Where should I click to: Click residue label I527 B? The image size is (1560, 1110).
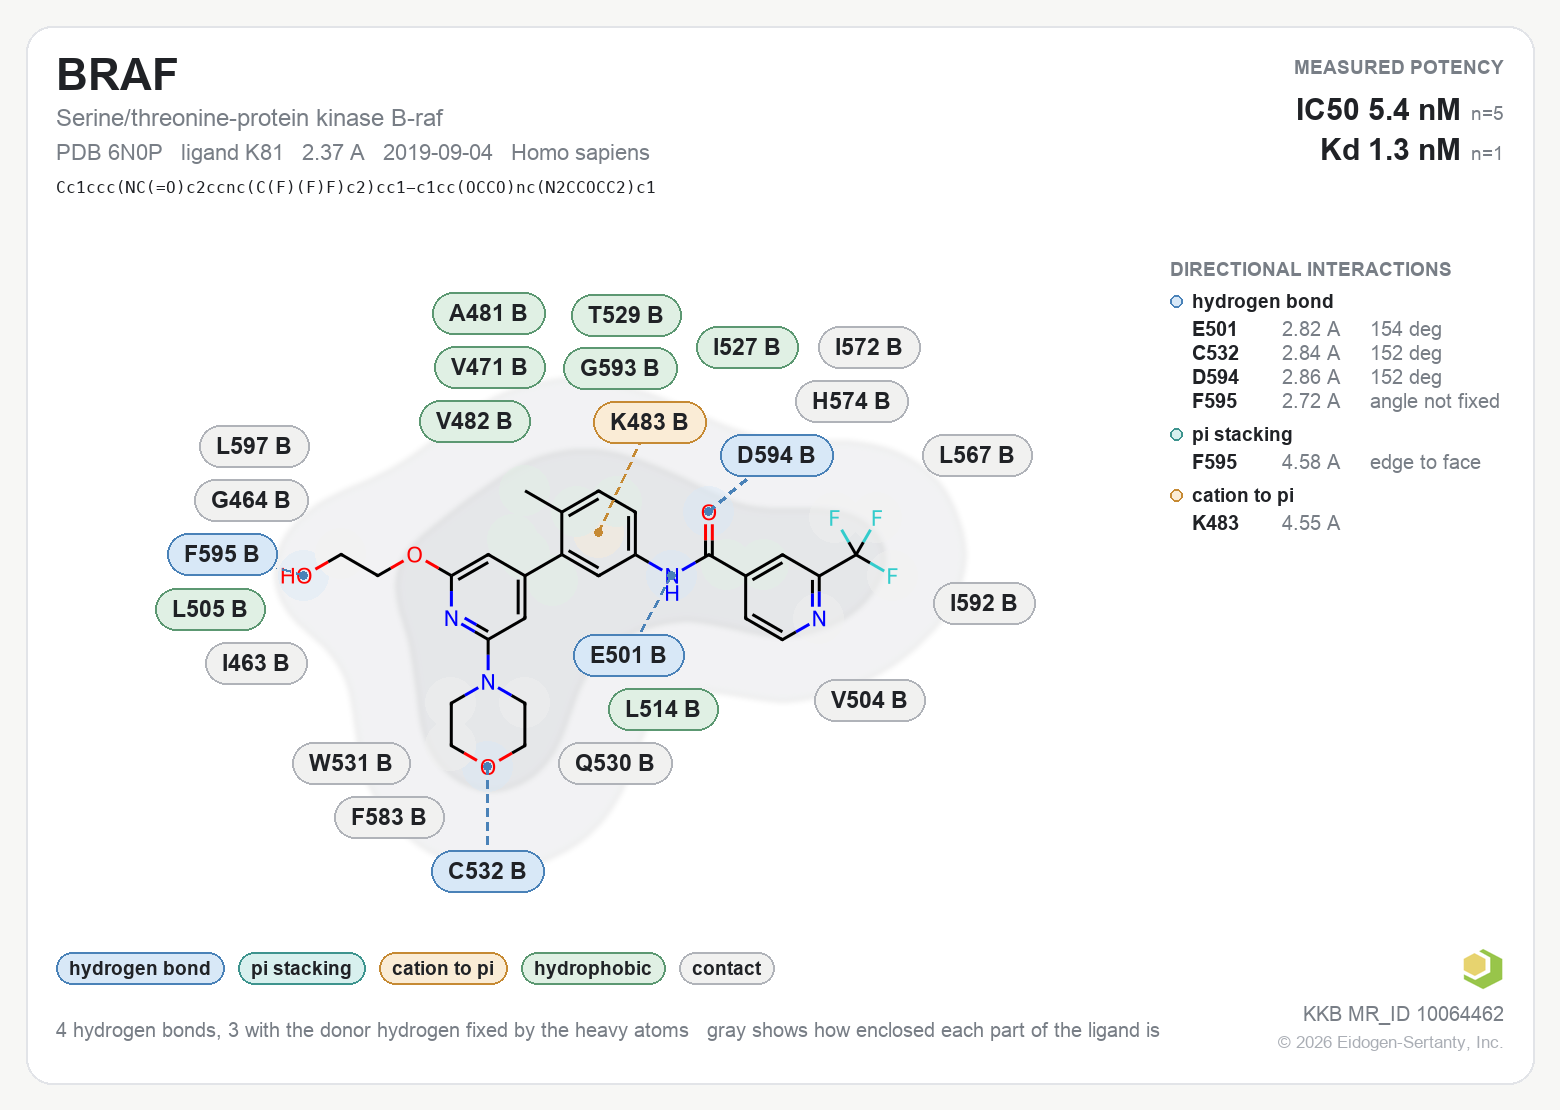747,348
